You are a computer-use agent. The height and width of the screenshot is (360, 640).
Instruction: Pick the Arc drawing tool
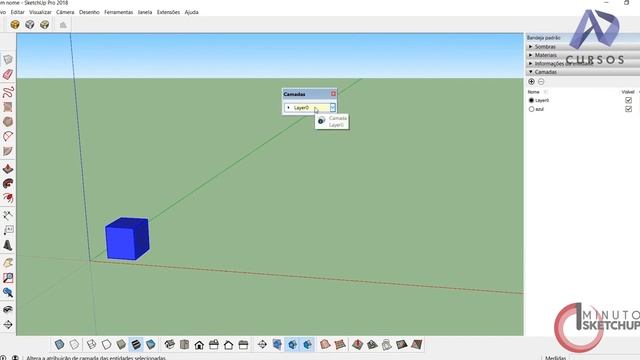8,136
